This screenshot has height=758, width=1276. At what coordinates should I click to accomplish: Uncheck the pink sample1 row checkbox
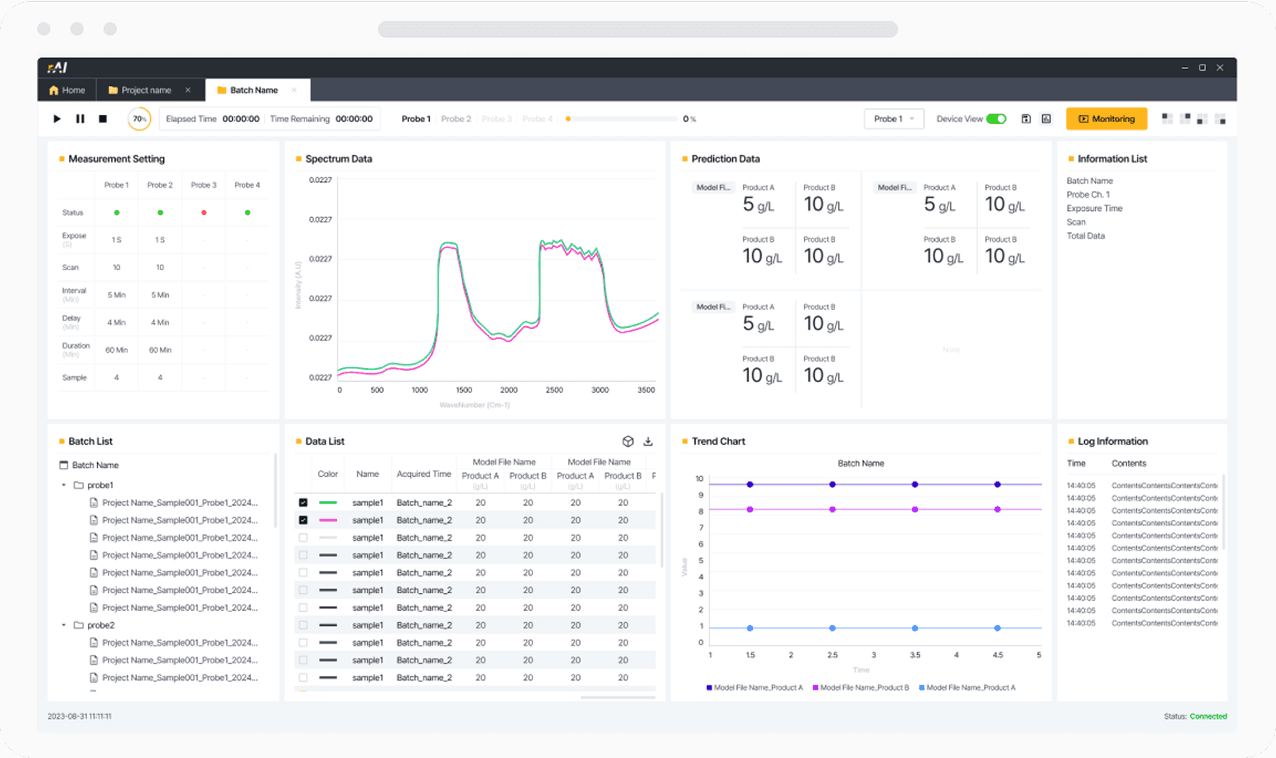(303, 520)
